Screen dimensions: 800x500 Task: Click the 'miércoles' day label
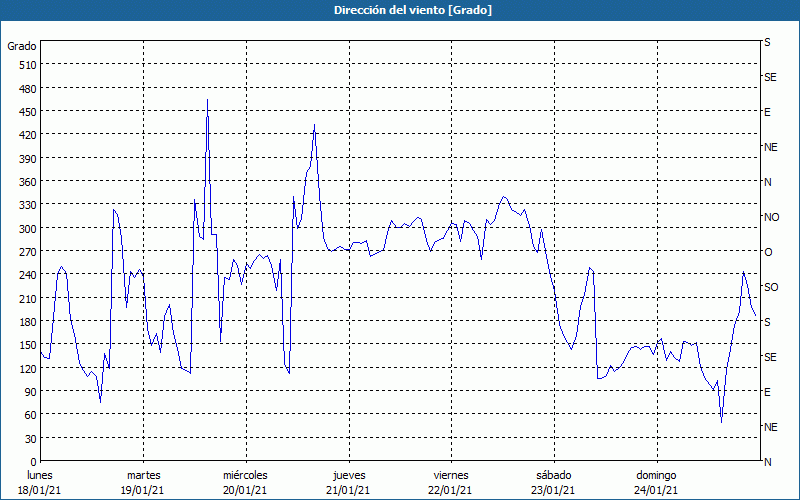point(245,475)
